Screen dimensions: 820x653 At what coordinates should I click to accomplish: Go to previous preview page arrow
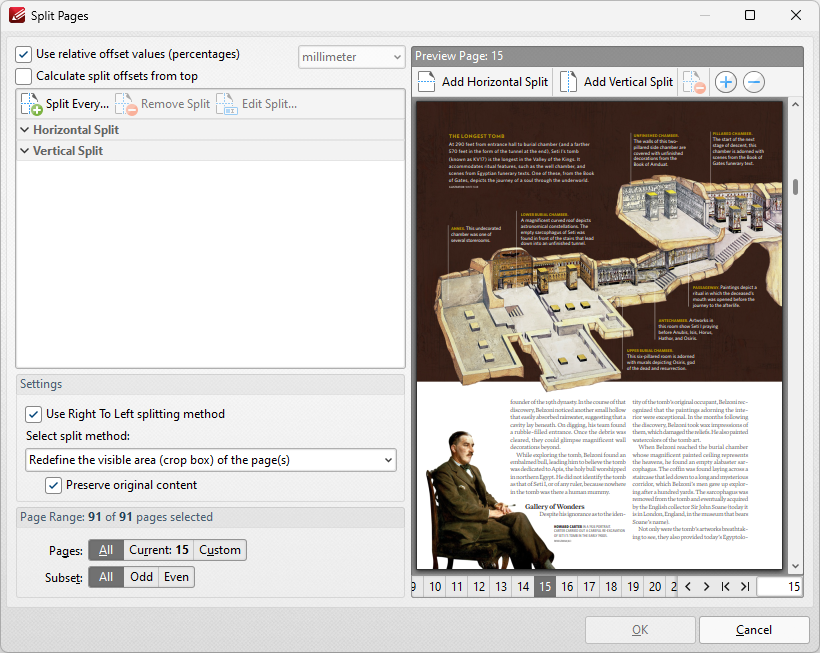[x=688, y=587]
